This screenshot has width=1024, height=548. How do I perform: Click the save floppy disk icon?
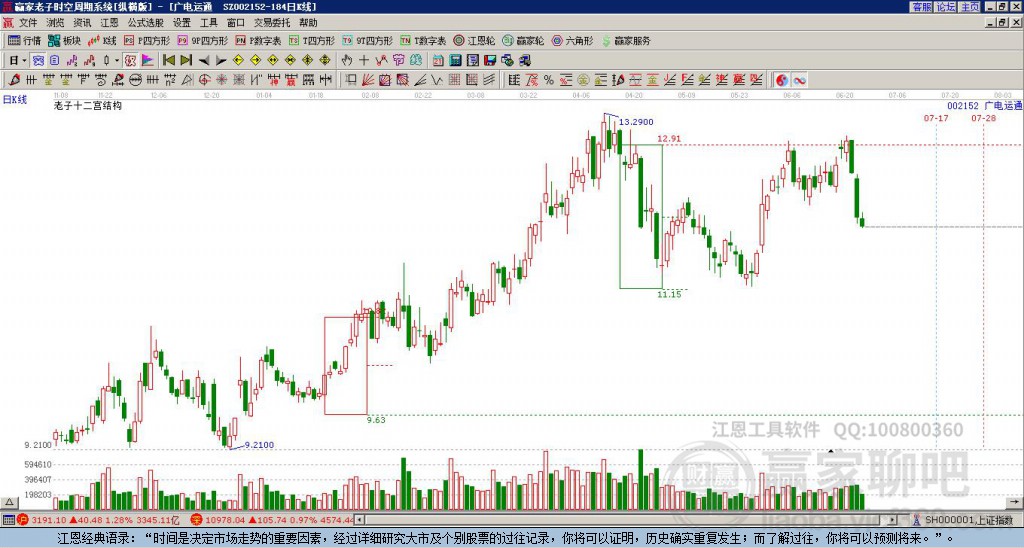(x=490, y=61)
